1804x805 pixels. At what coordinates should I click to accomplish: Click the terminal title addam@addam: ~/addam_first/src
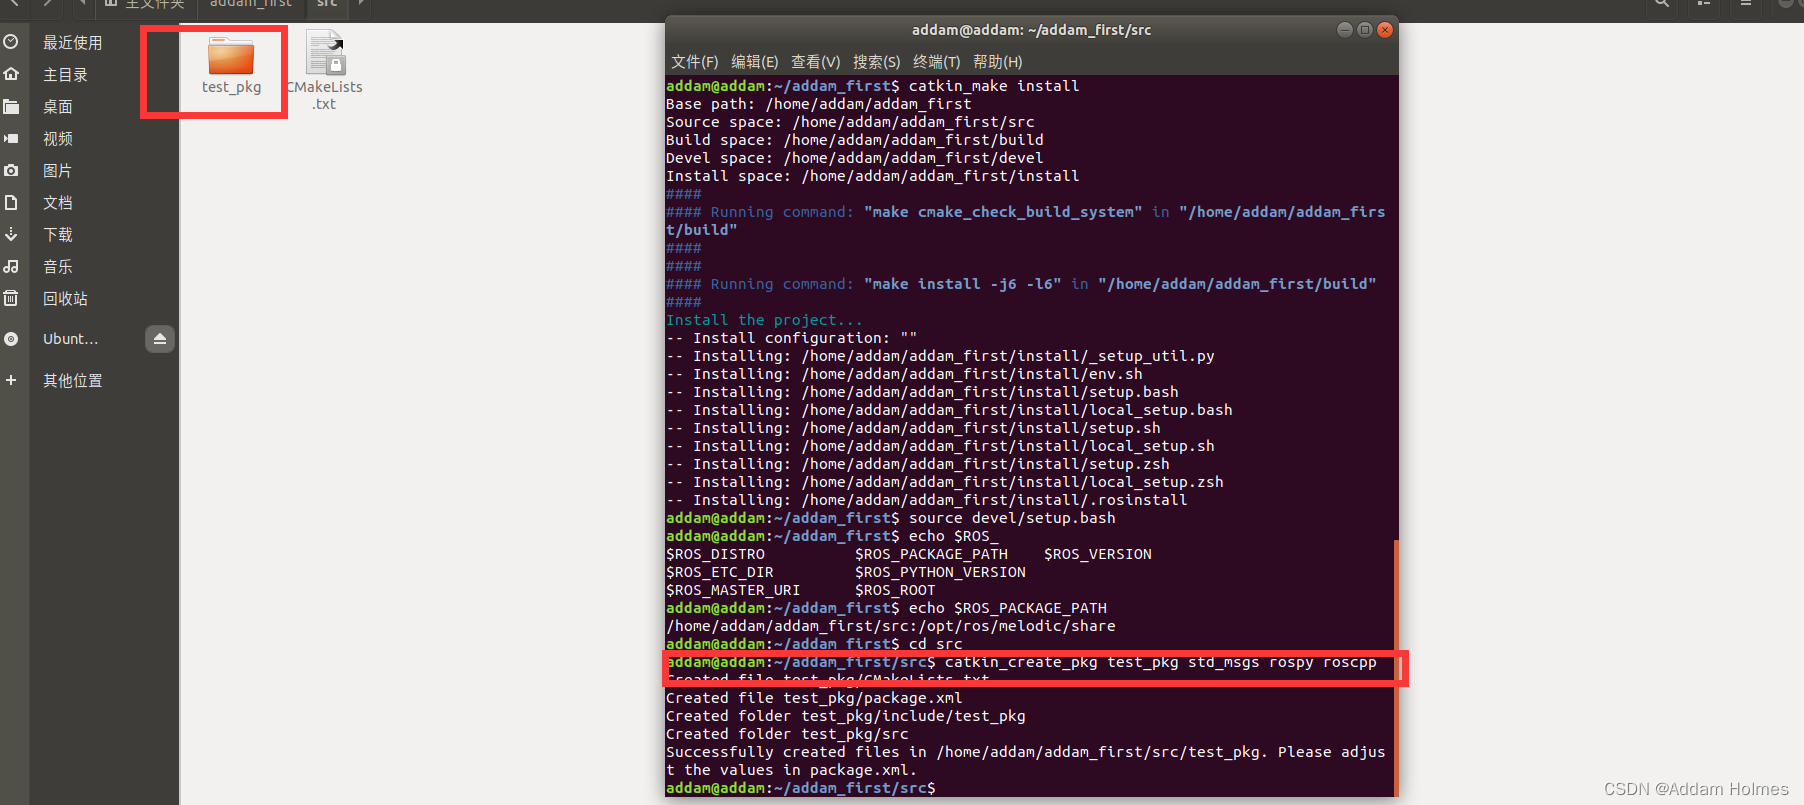(1031, 30)
